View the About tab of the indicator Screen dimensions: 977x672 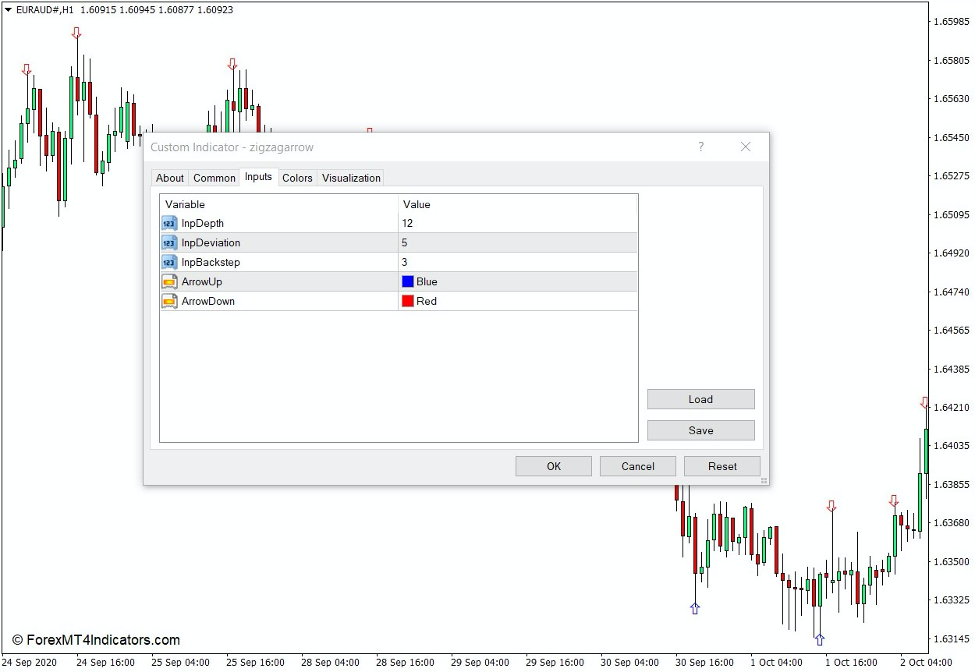tap(169, 178)
